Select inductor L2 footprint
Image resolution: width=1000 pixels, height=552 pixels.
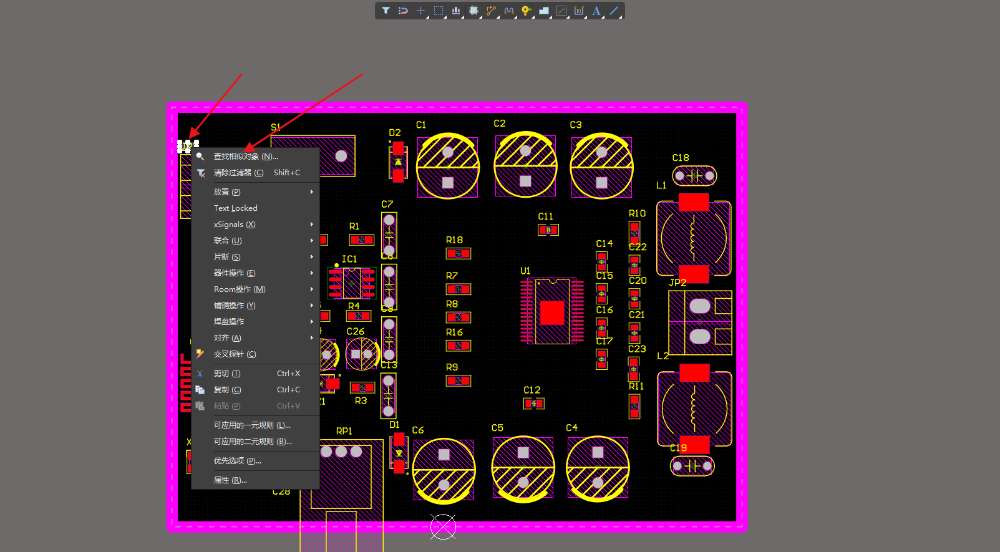coord(693,408)
